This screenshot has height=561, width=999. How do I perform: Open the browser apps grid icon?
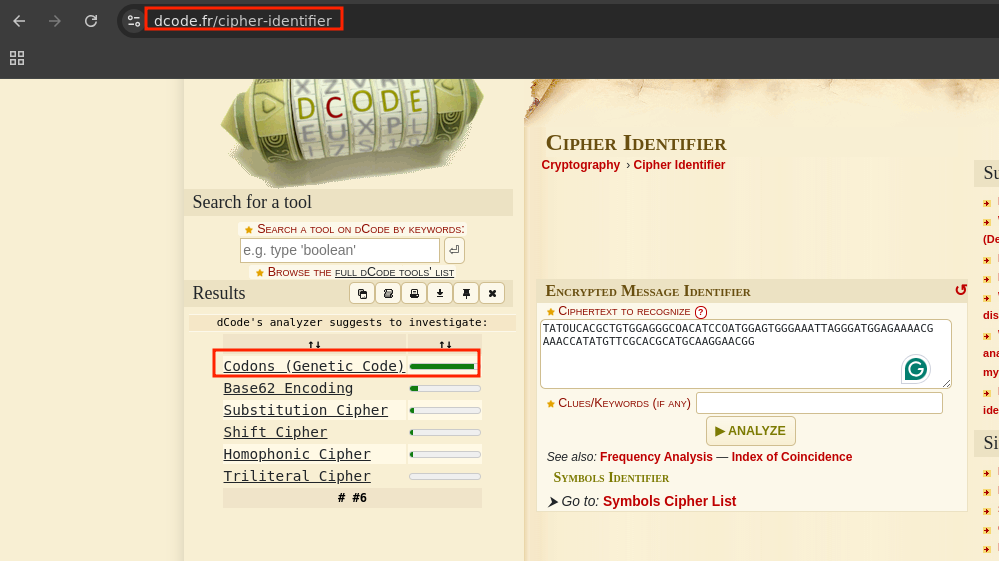pos(17,58)
